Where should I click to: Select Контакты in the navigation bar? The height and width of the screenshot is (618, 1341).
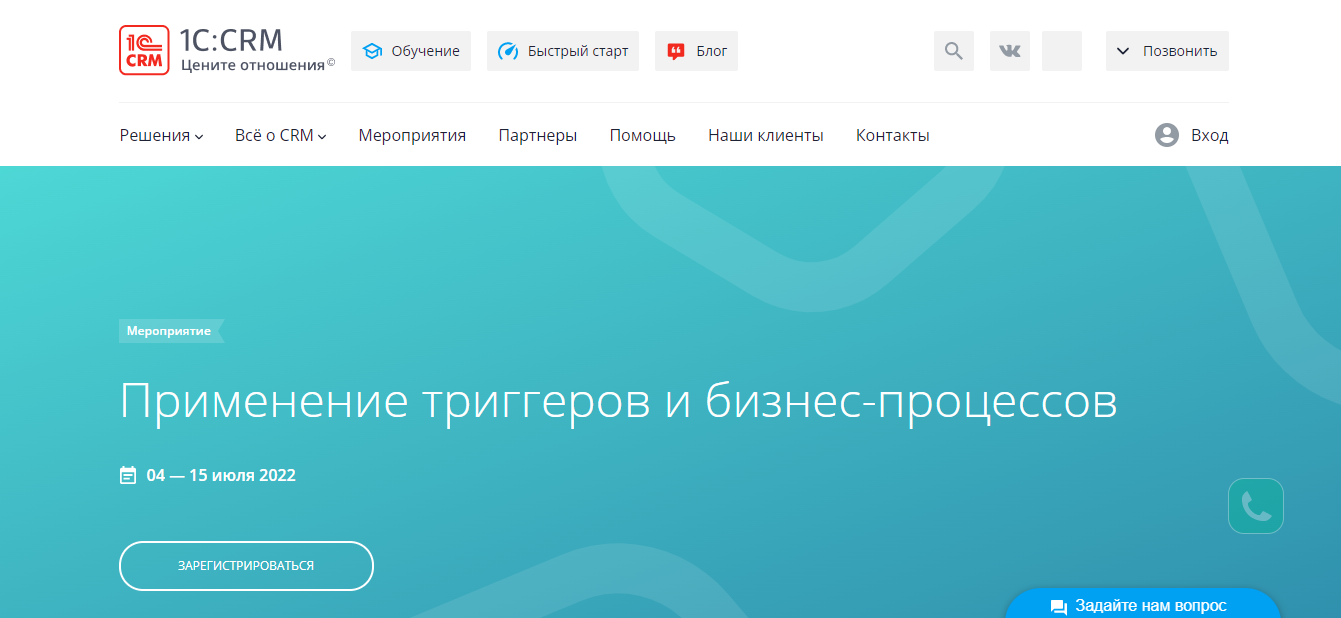click(892, 134)
